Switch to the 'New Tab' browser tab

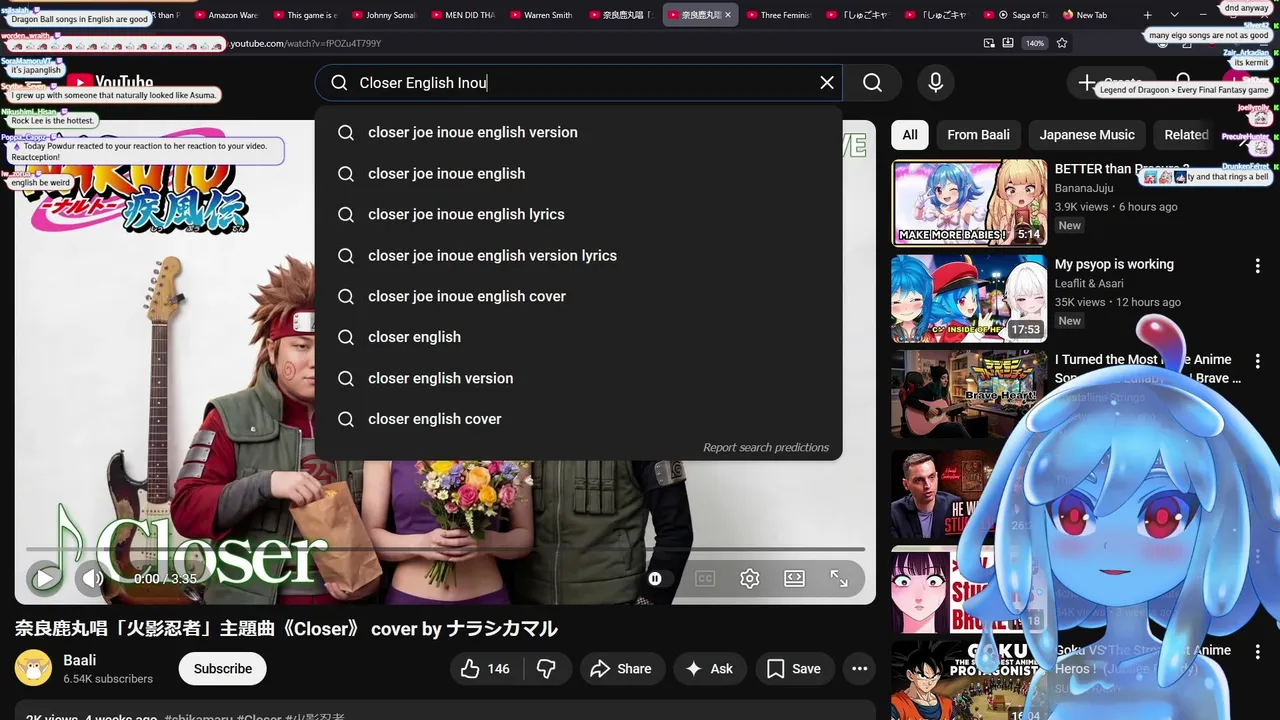point(1094,15)
